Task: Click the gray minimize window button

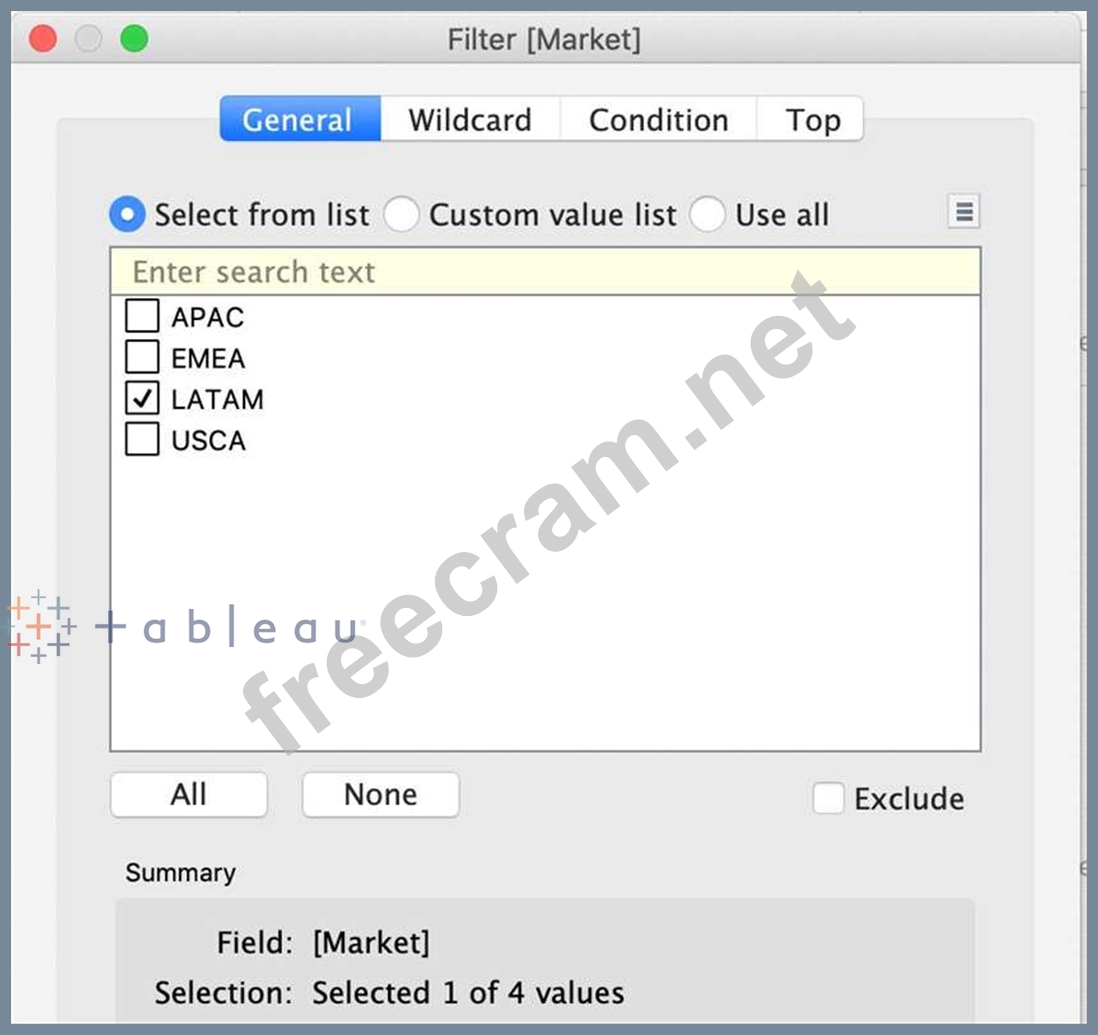Action: pyautogui.click(x=89, y=39)
